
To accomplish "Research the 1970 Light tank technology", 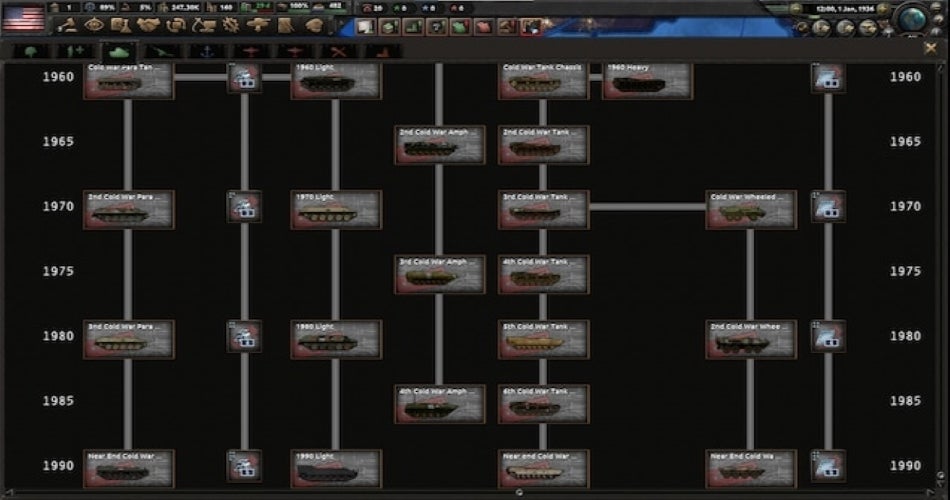I will 335,209.
